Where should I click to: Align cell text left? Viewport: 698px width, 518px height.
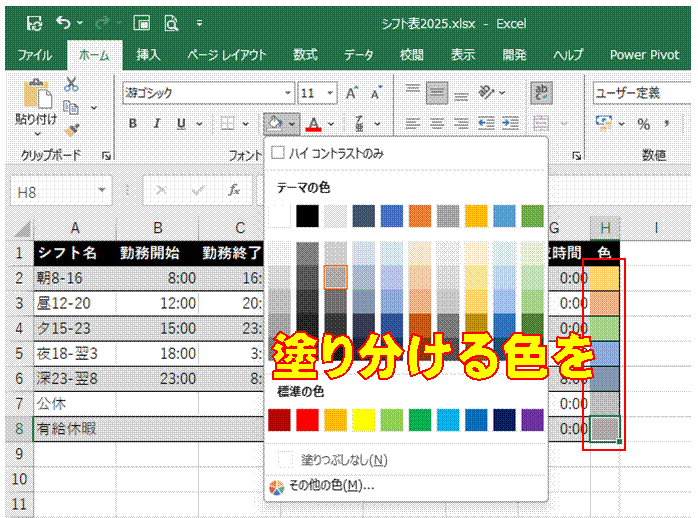pyautogui.click(x=413, y=123)
